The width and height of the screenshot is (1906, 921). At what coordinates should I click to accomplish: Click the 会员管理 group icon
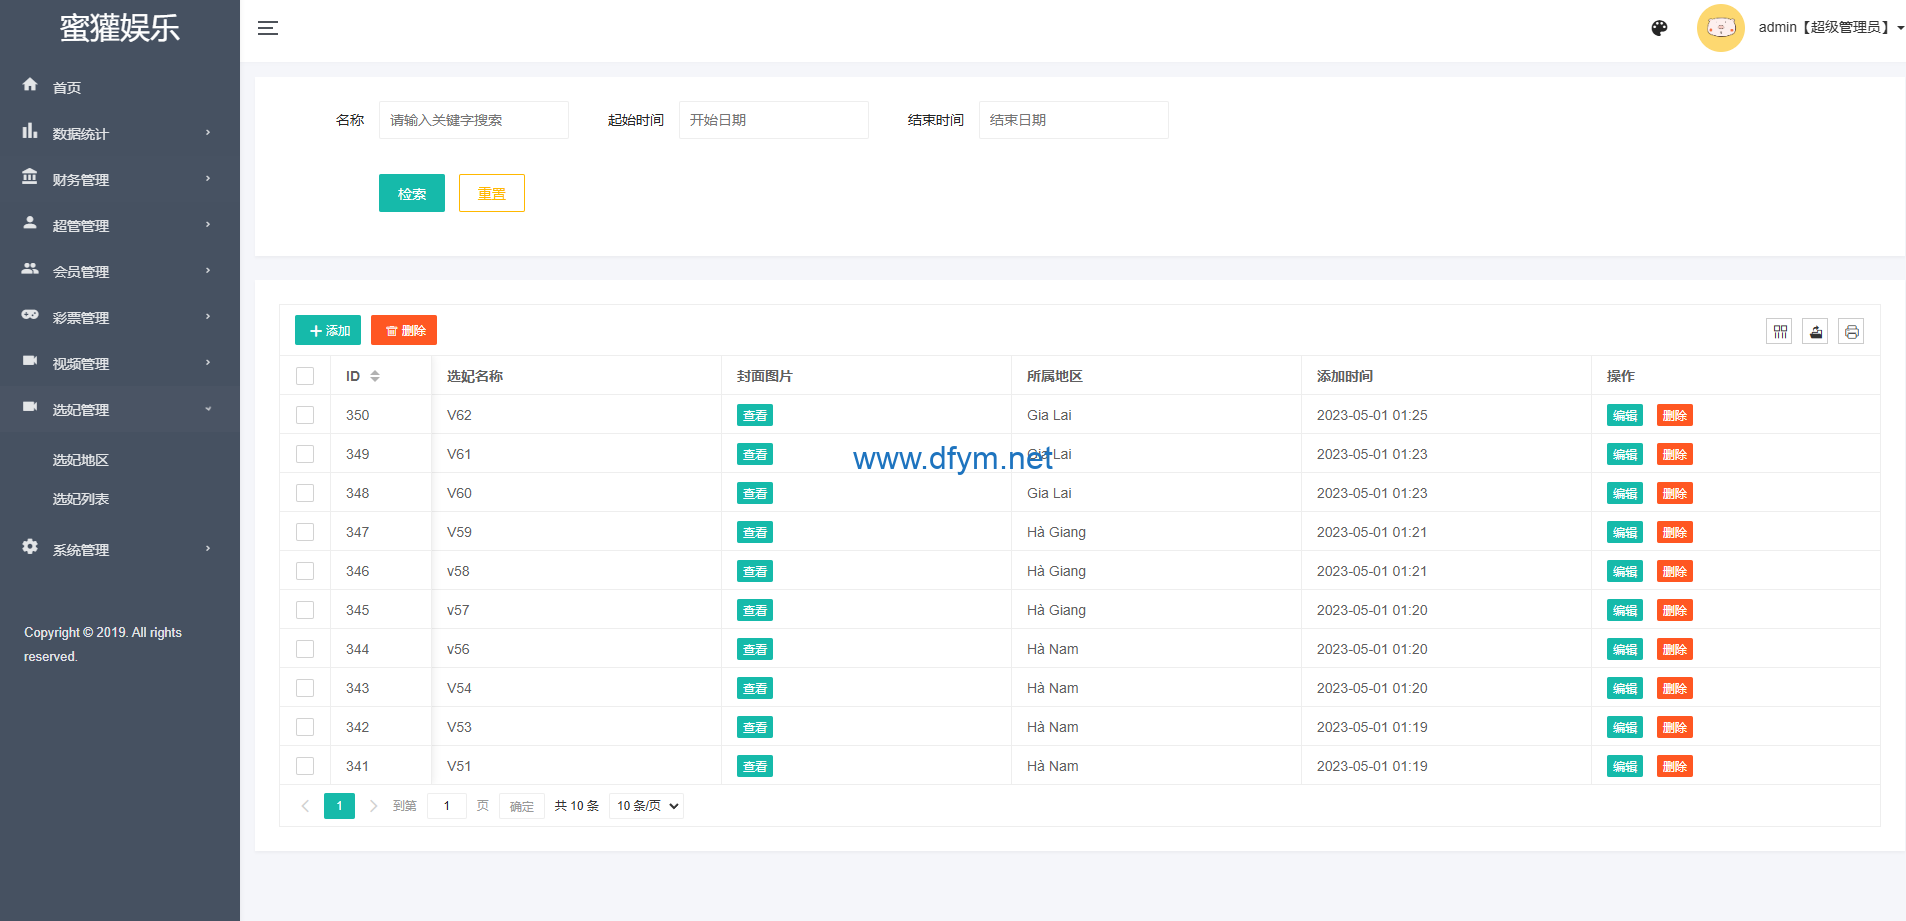30,269
